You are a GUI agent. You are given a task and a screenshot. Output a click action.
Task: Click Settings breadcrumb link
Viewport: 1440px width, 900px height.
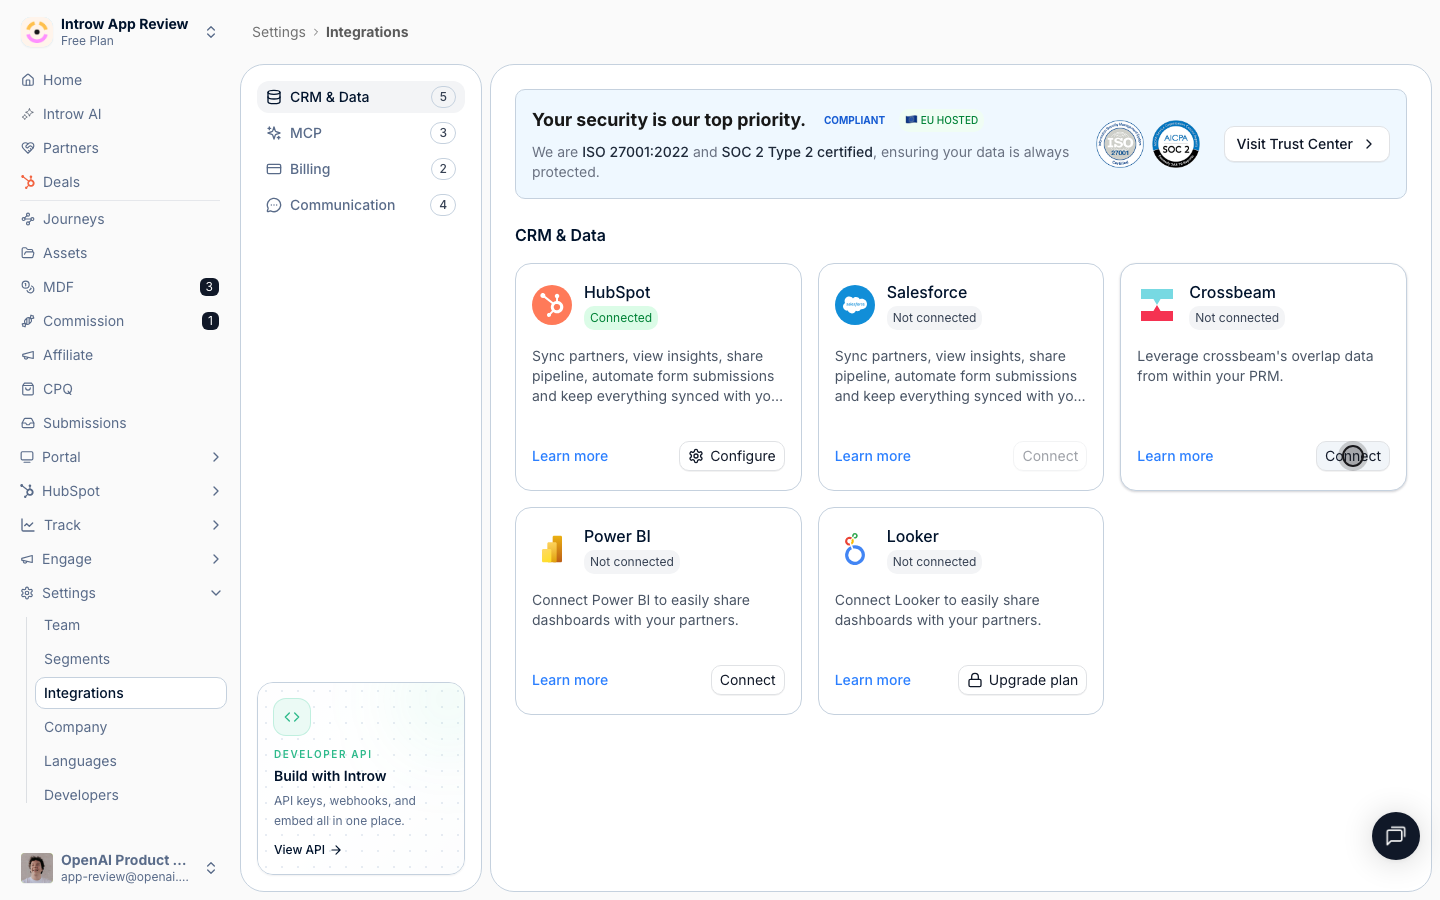tap(279, 32)
